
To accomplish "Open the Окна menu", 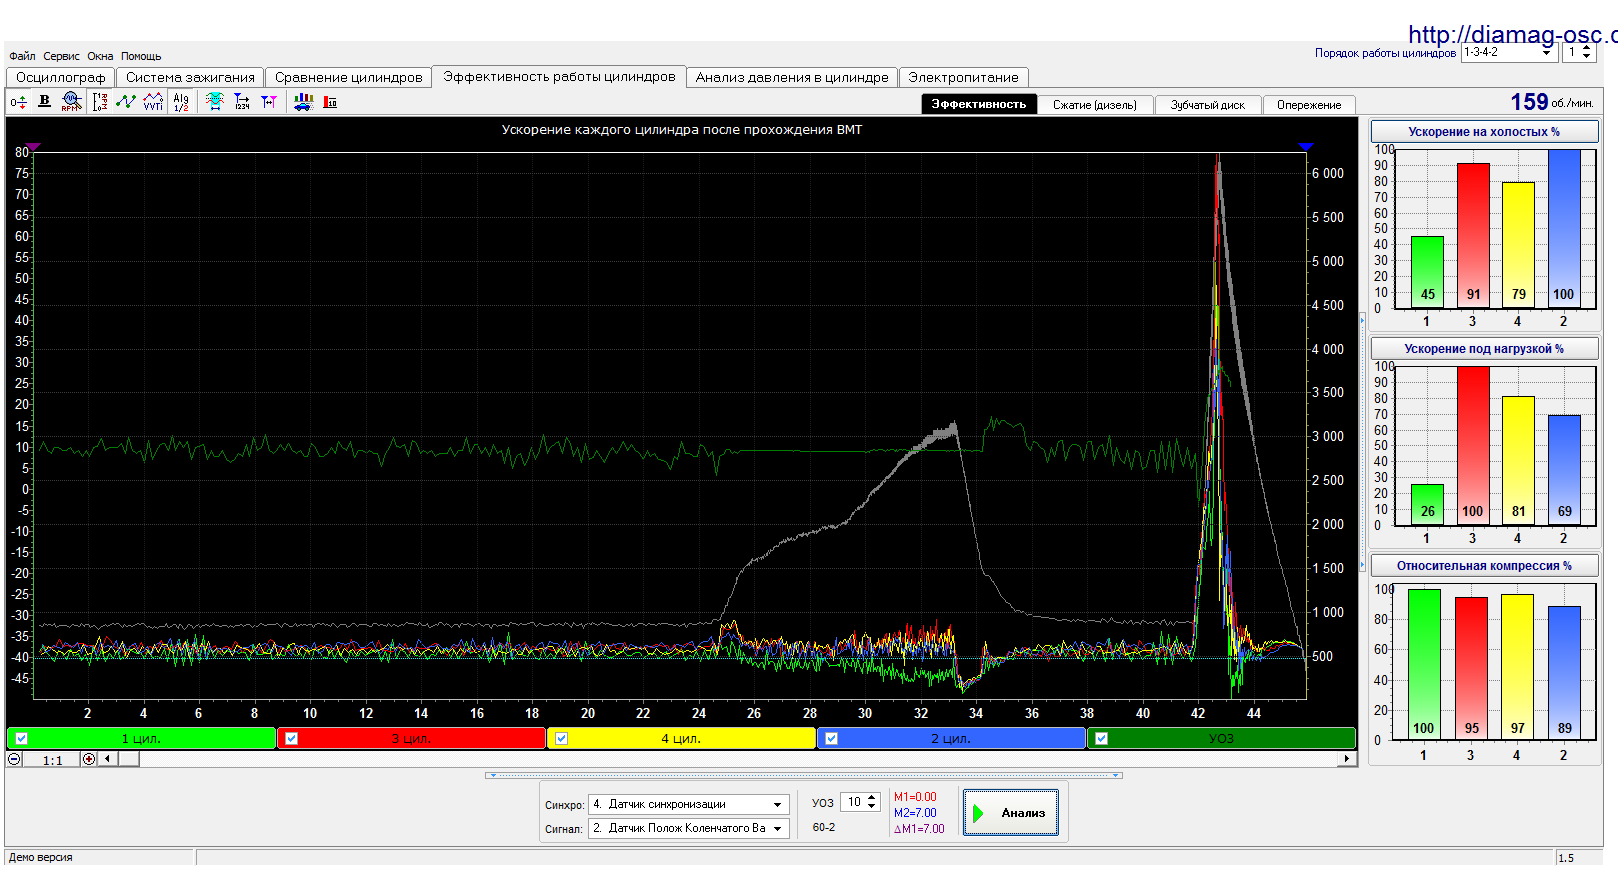I will coord(100,56).
